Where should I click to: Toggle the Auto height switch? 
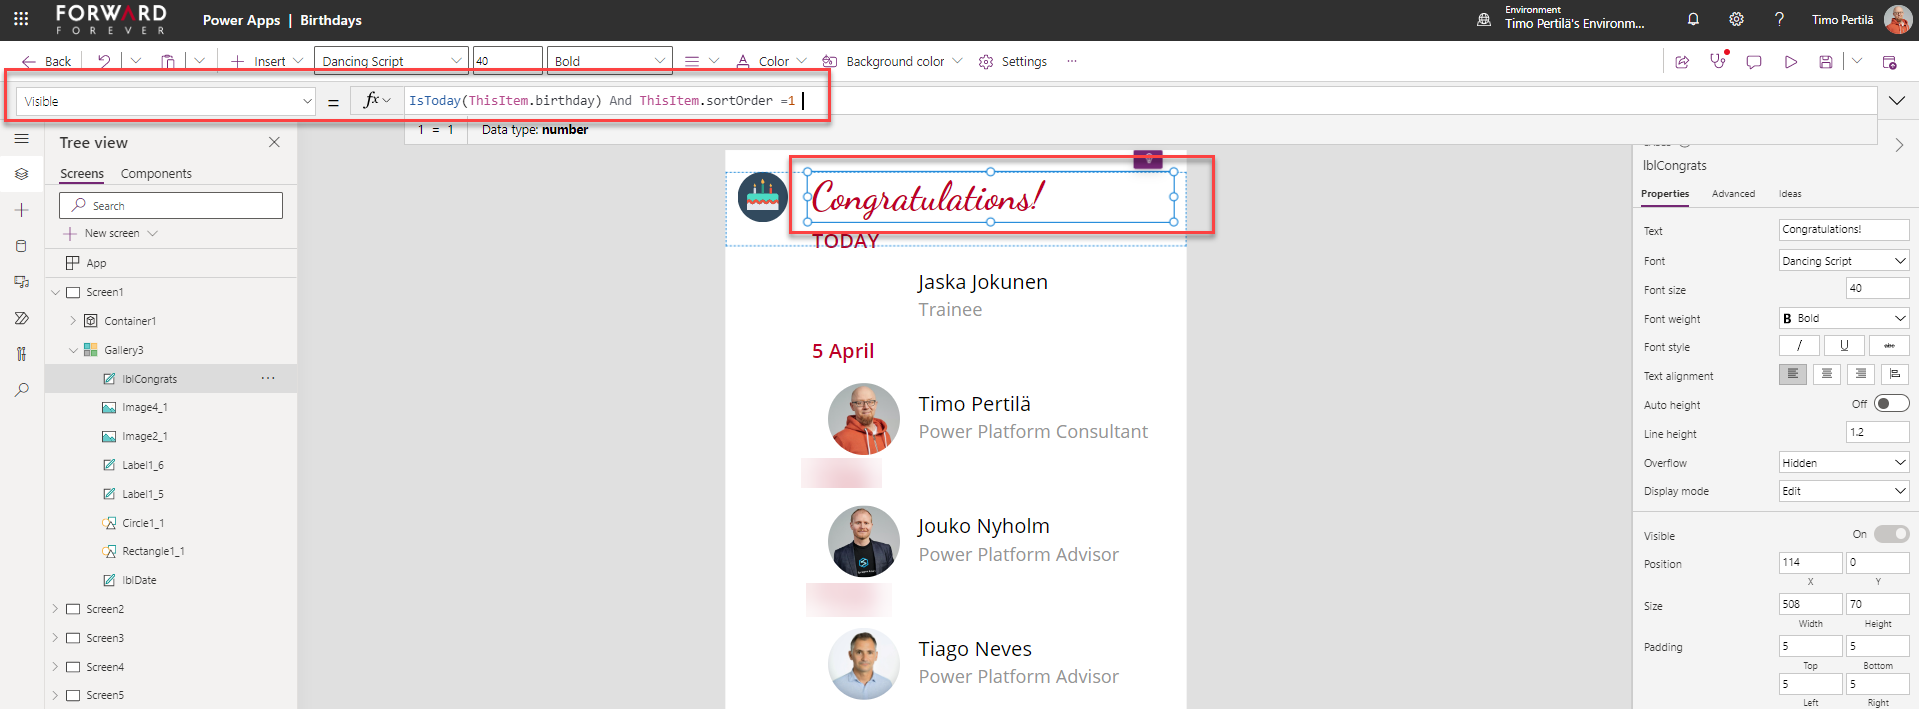[x=1890, y=404]
